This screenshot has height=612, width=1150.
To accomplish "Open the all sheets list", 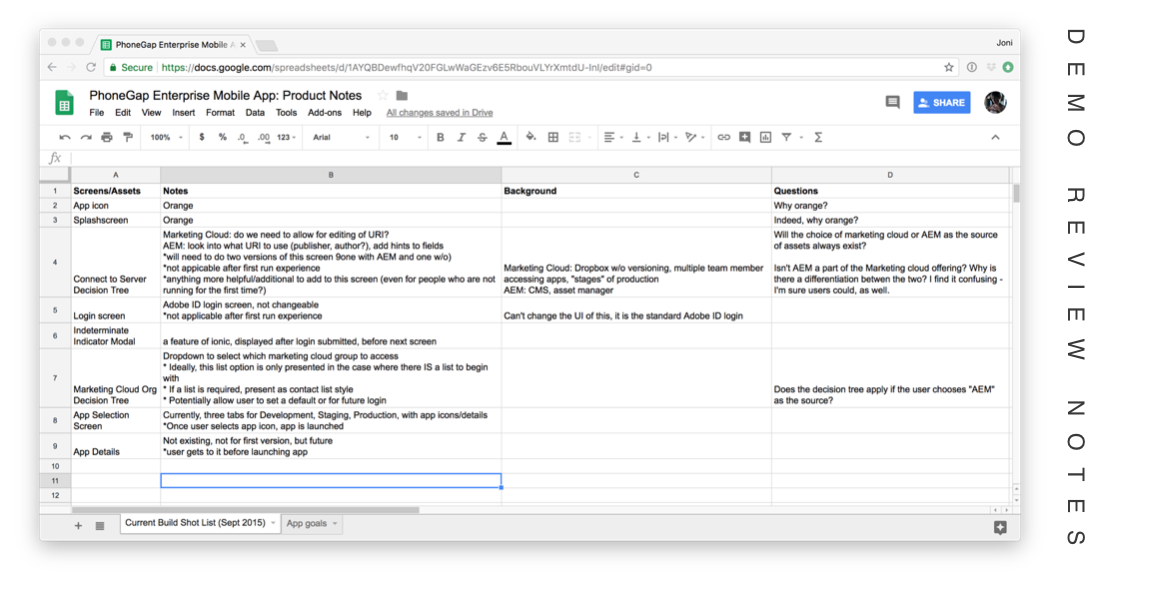I will click(x=100, y=525).
